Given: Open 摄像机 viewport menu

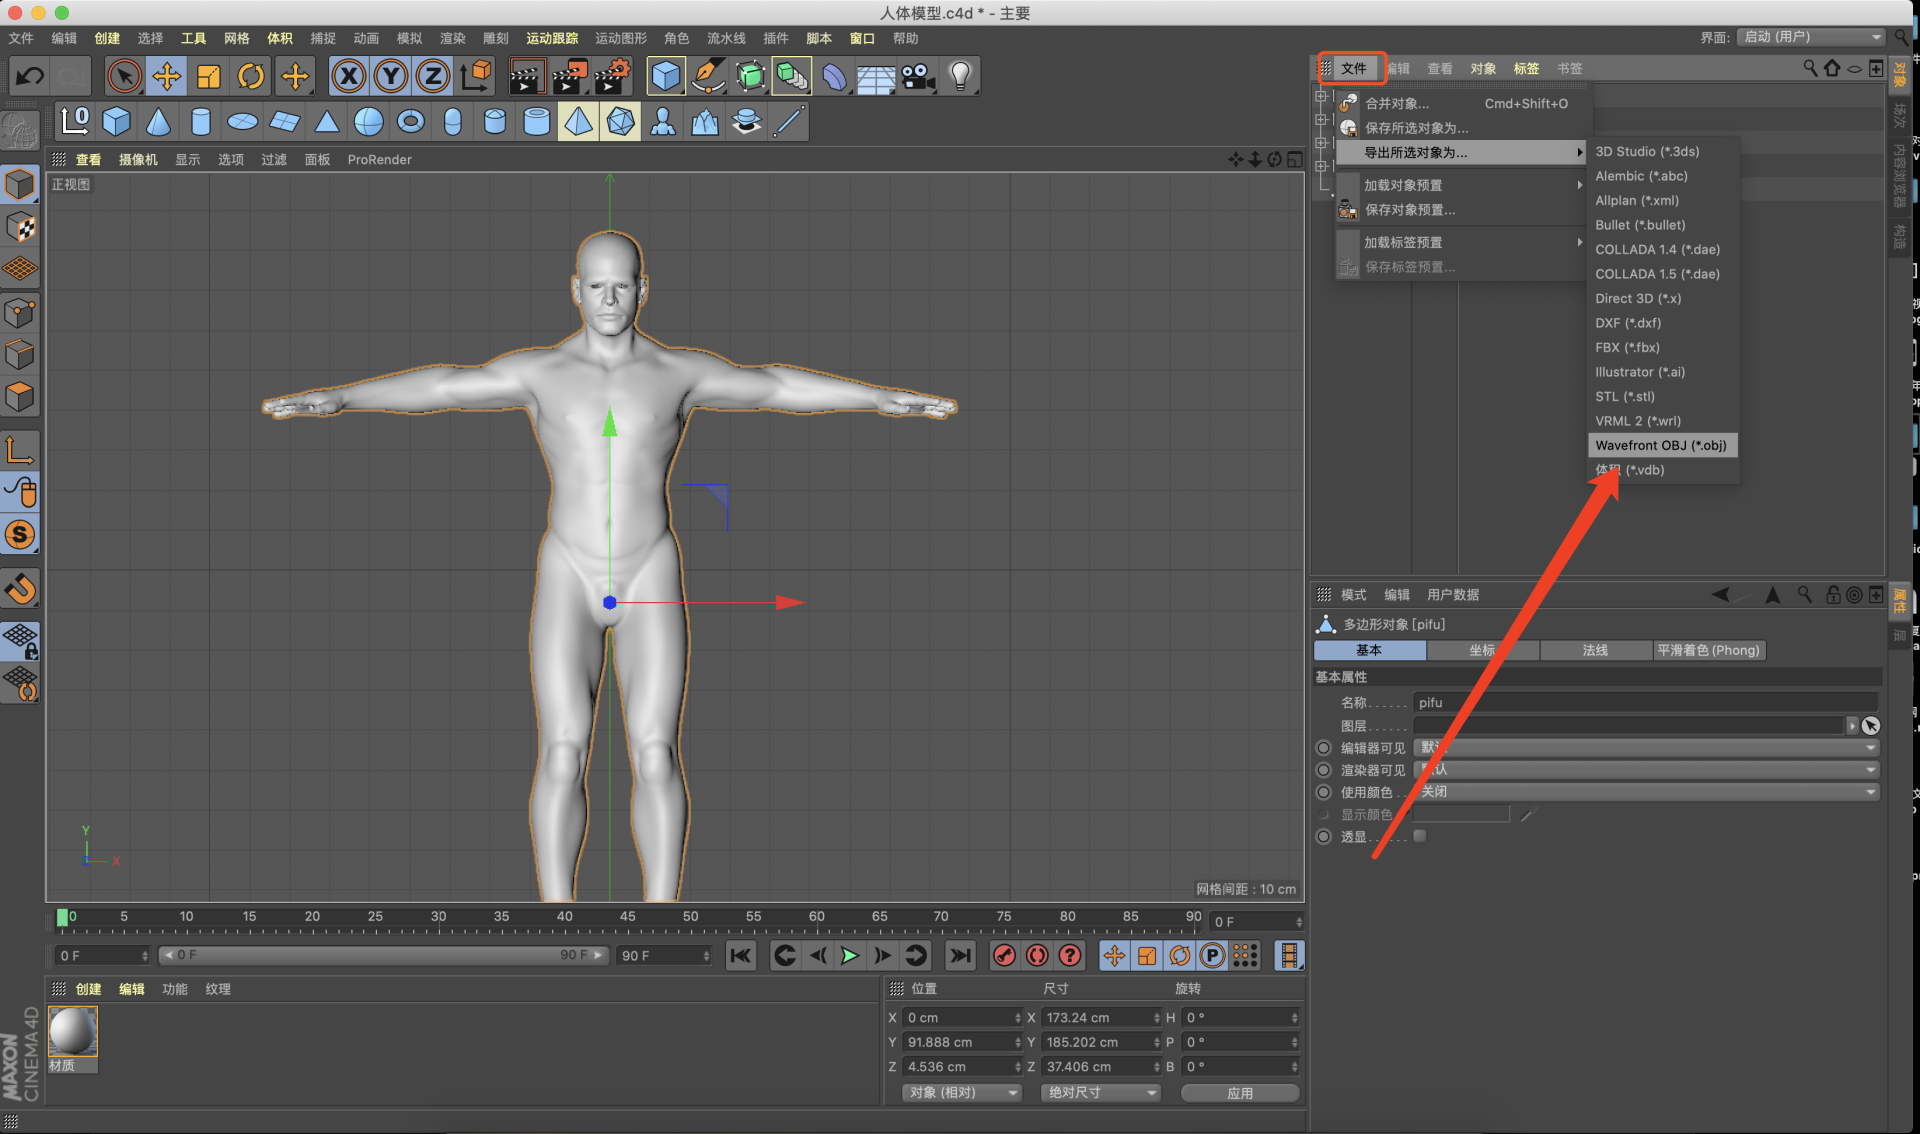Looking at the screenshot, I should point(138,160).
